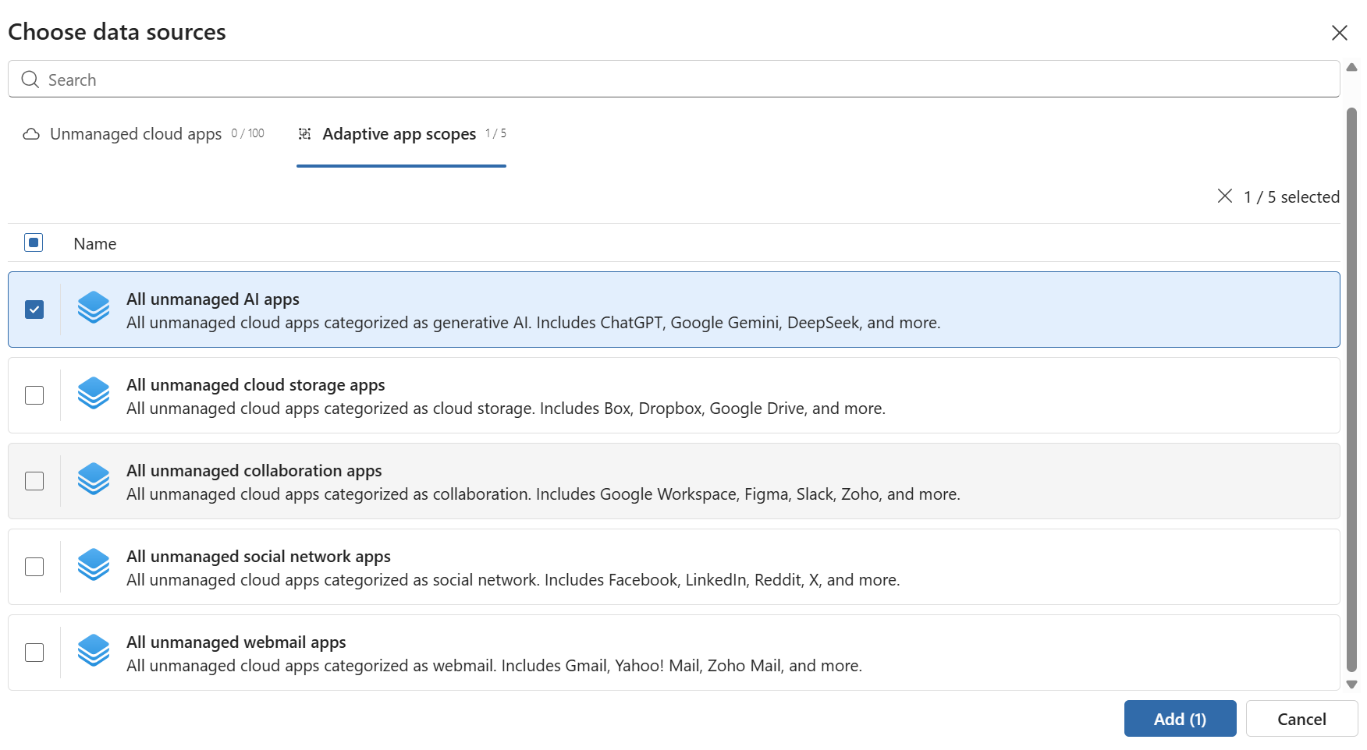Click the scrollbar up arrow
1367x750 pixels.
pyautogui.click(x=1352, y=68)
